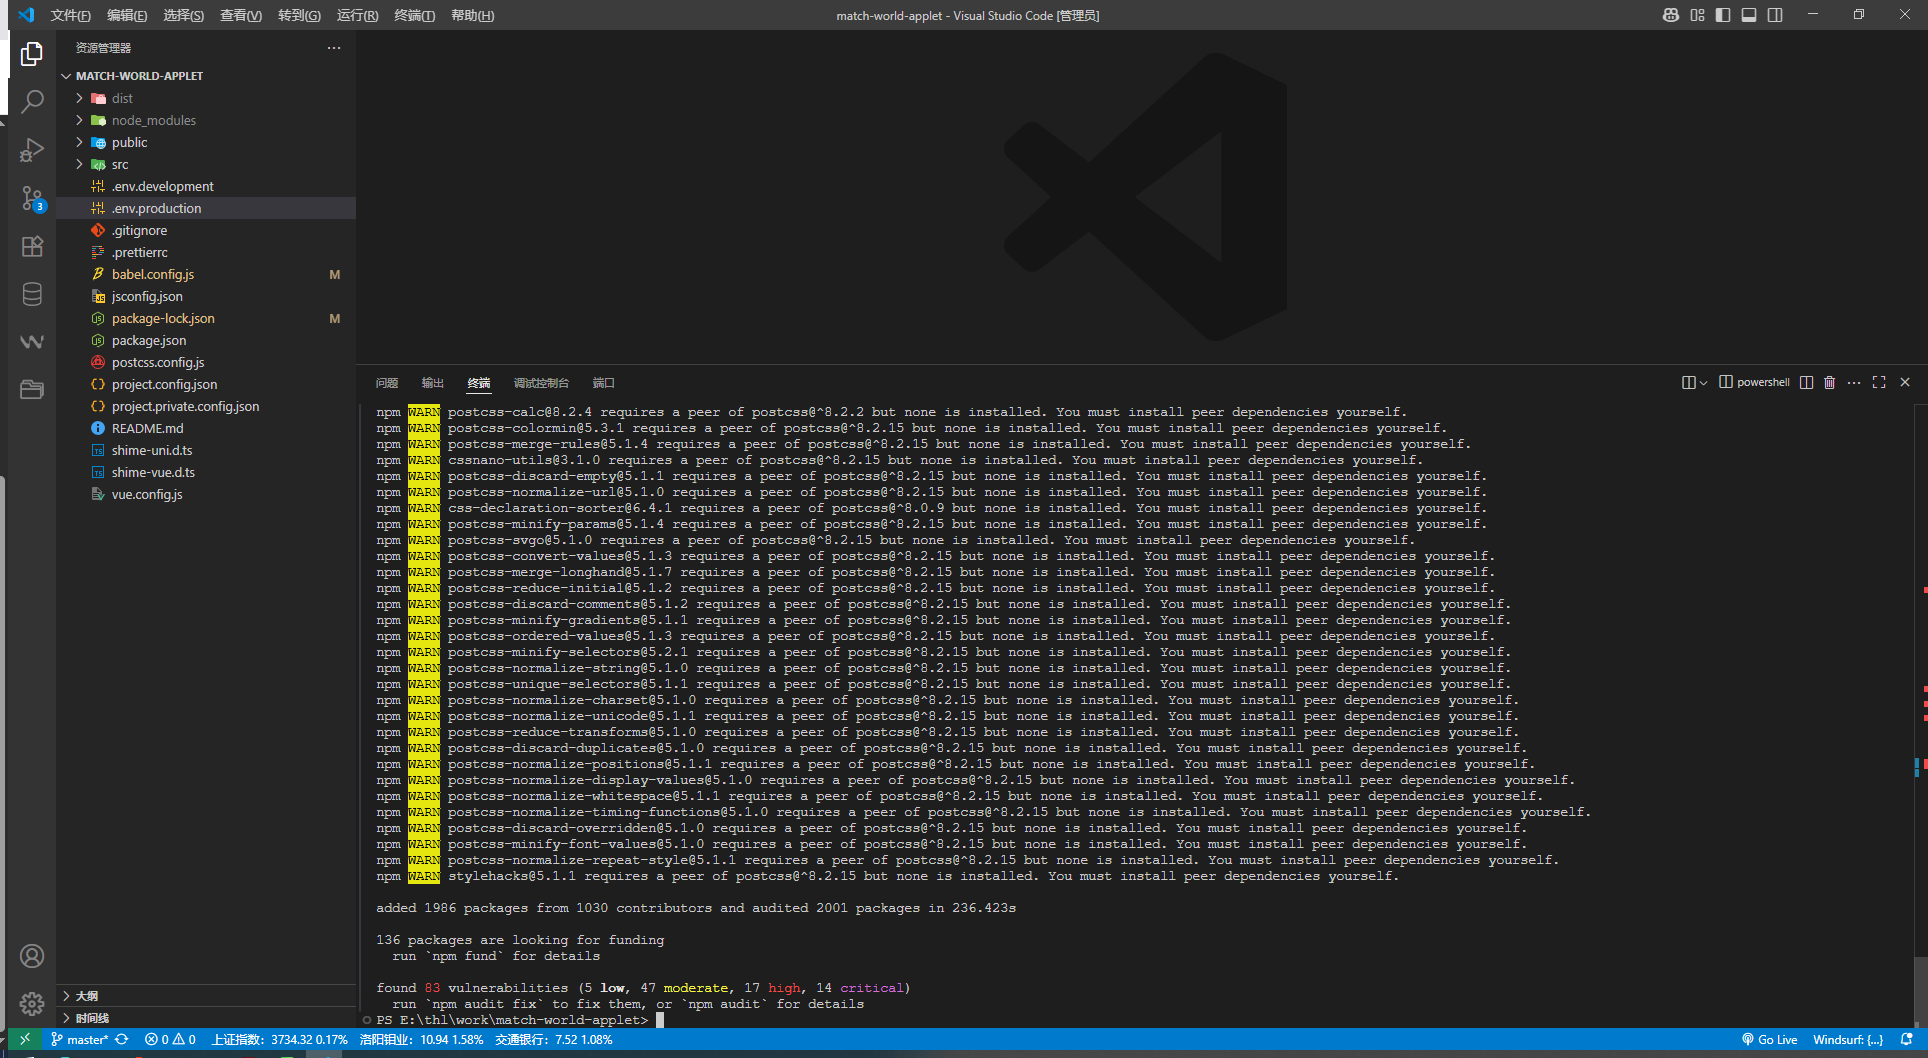Viewport: 1928px width, 1058px height.
Task: Open Windsurf status bar item
Action: [x=1848, y=1039]
